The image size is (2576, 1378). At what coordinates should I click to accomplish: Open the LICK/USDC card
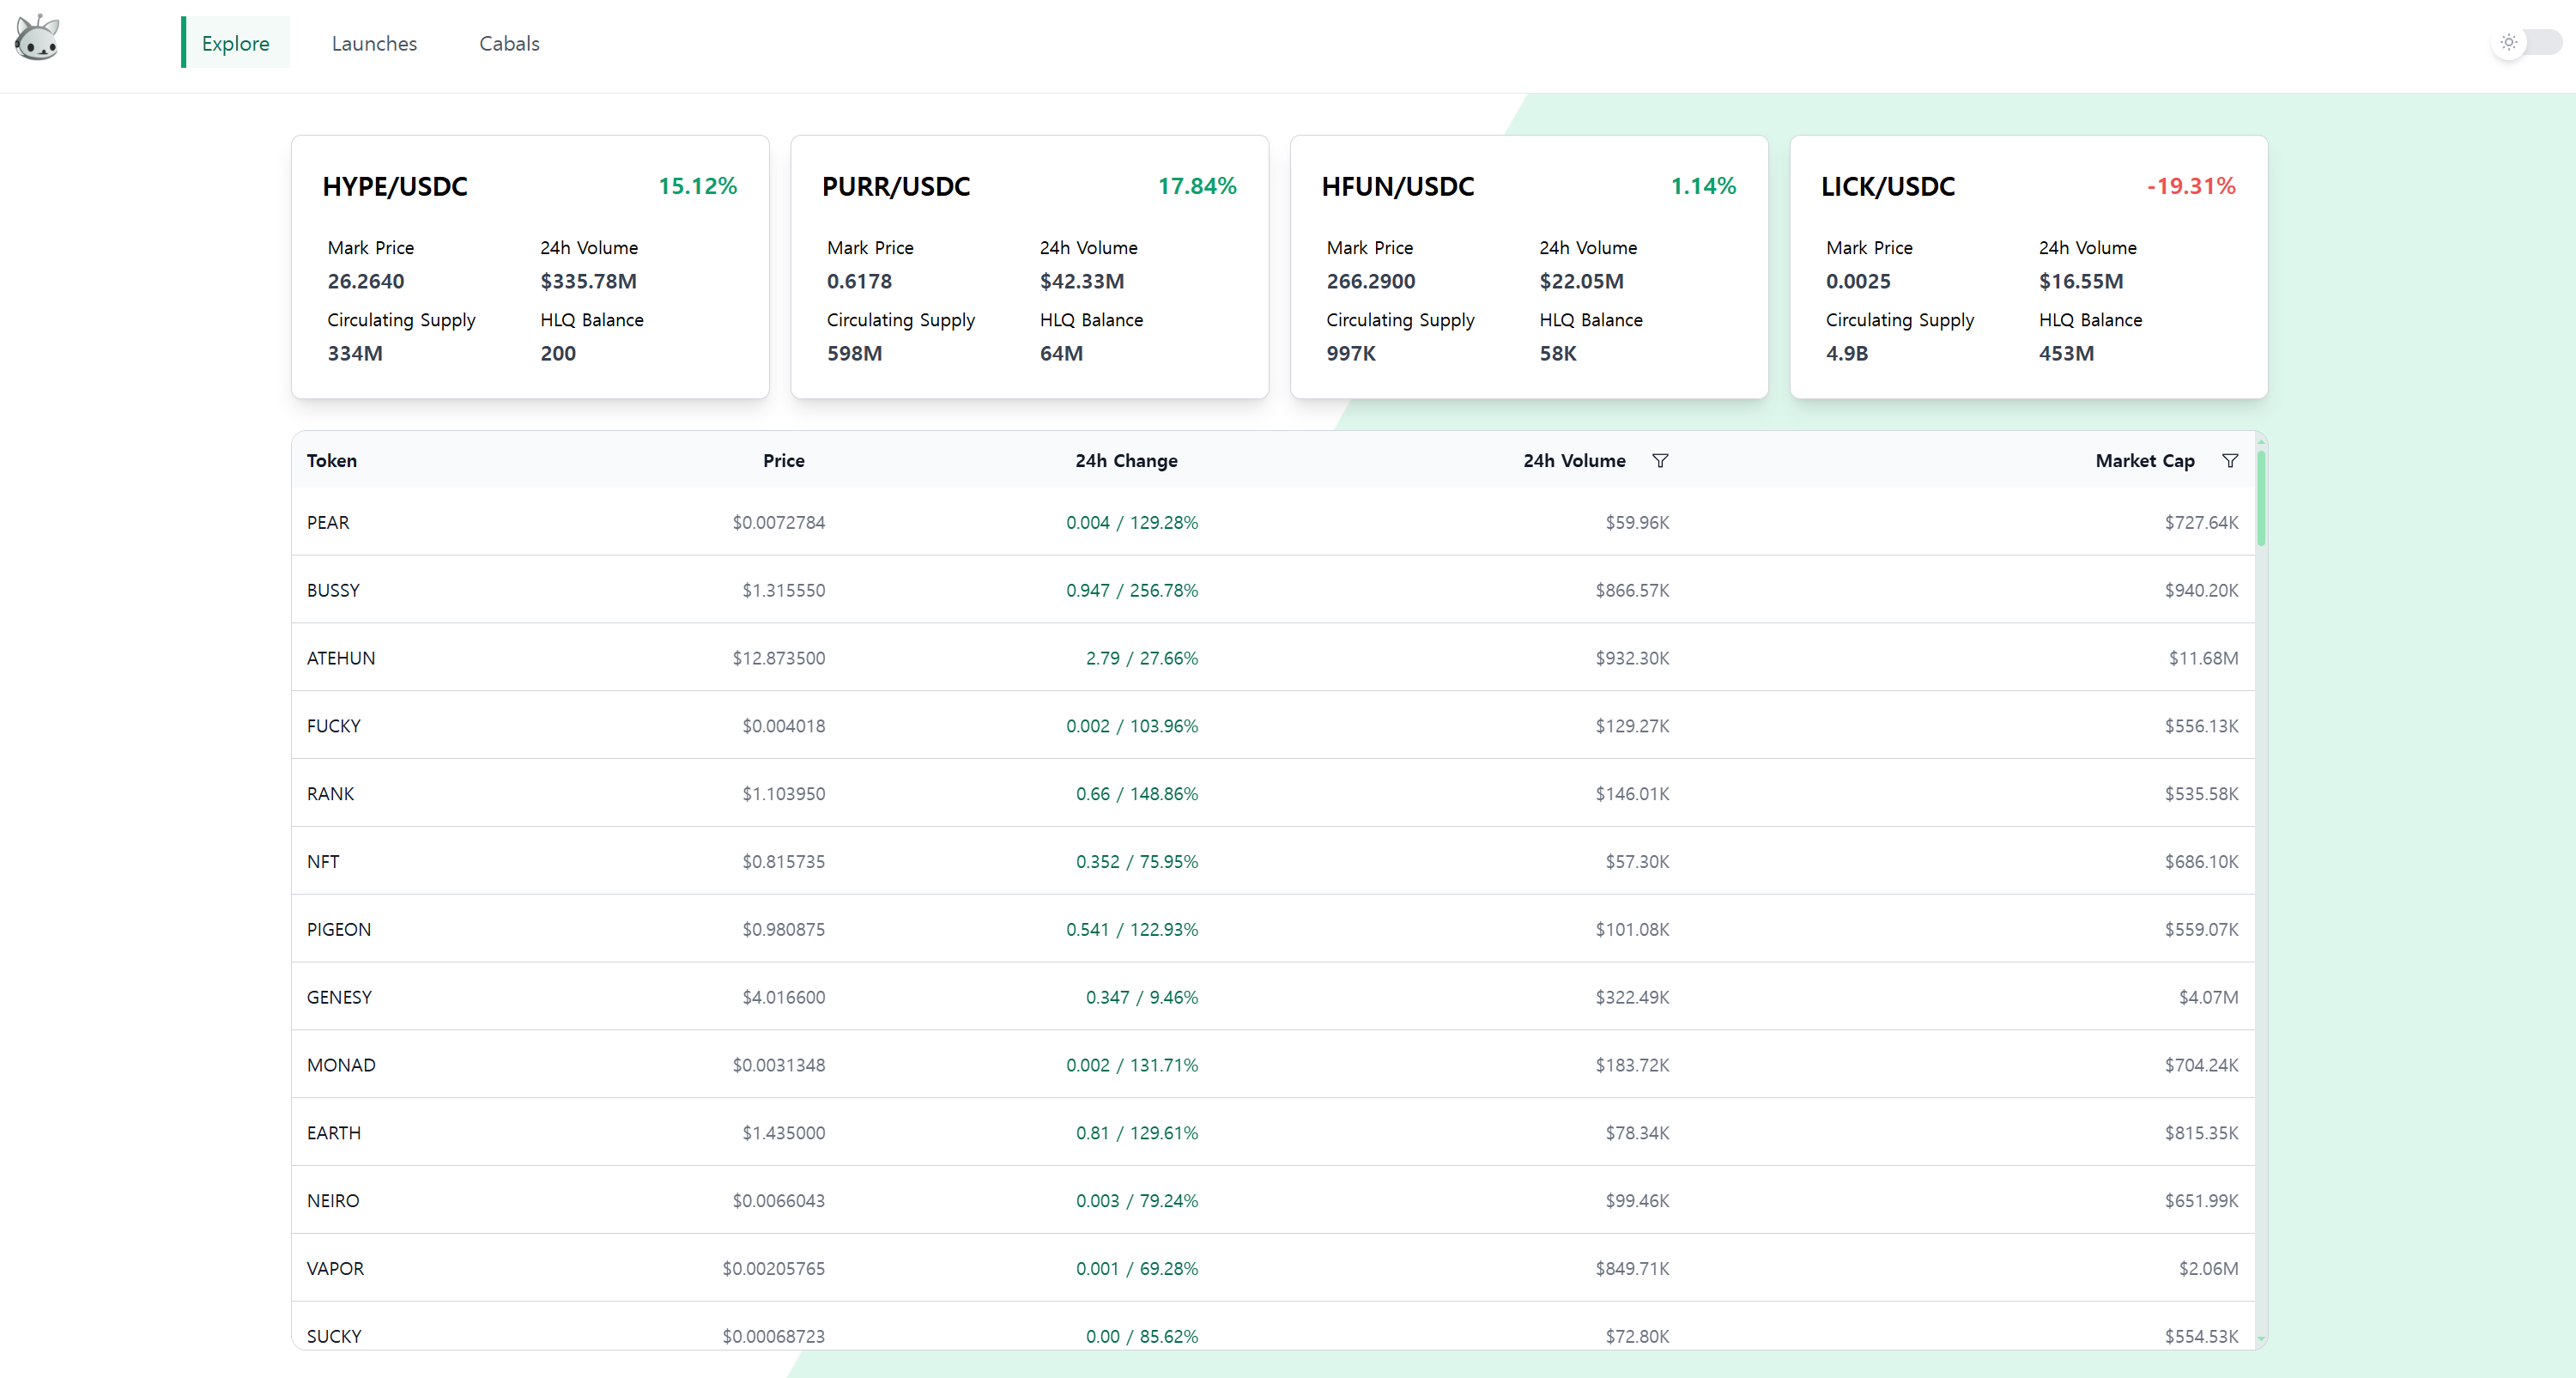(x=2028, y=267)
